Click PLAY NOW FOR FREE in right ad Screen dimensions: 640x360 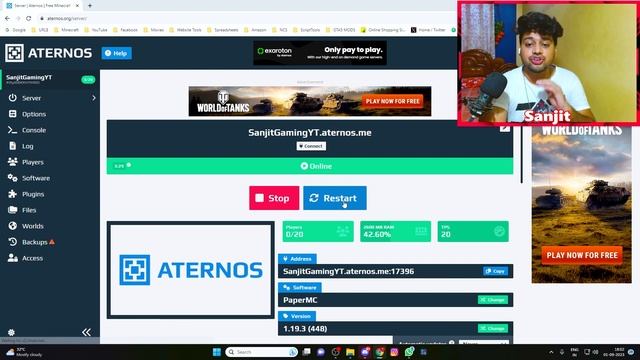click(582, 255)
